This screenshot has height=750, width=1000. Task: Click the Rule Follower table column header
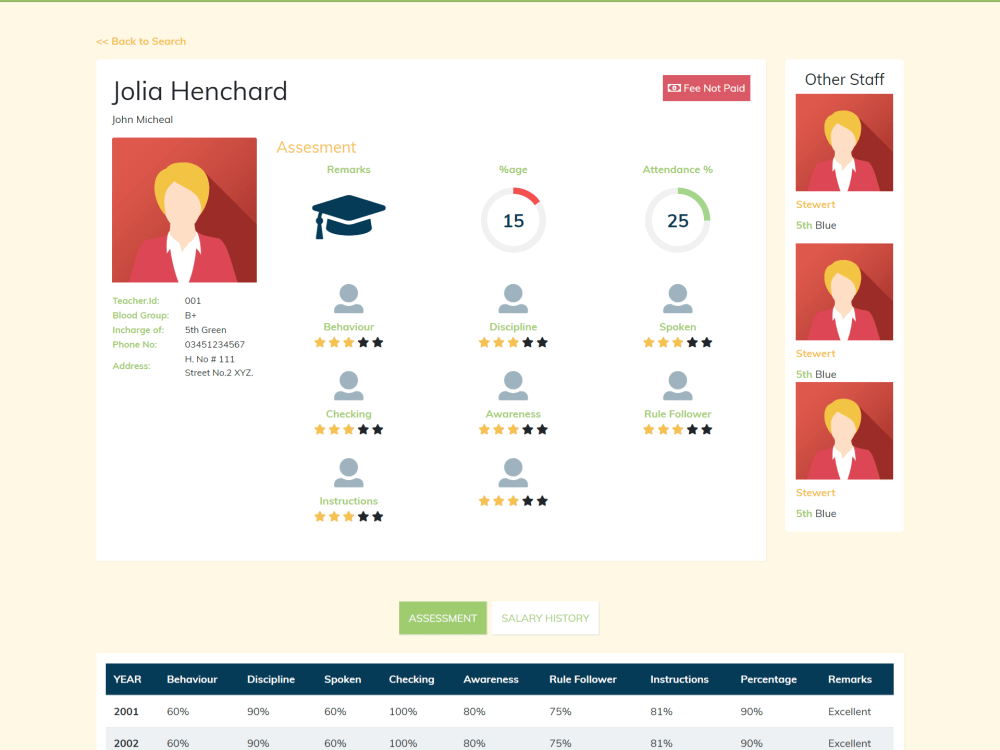coord(583,679)
